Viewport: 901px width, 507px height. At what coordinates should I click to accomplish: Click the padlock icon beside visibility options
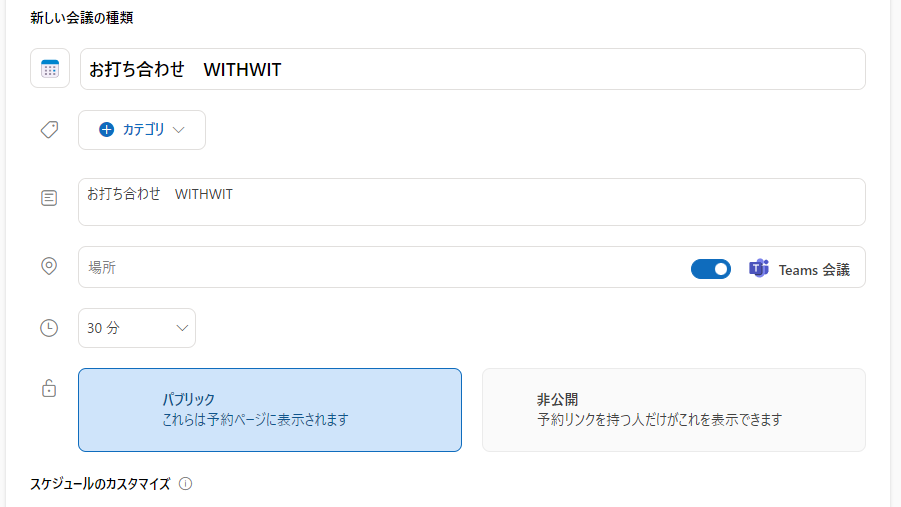click(49, 389)
